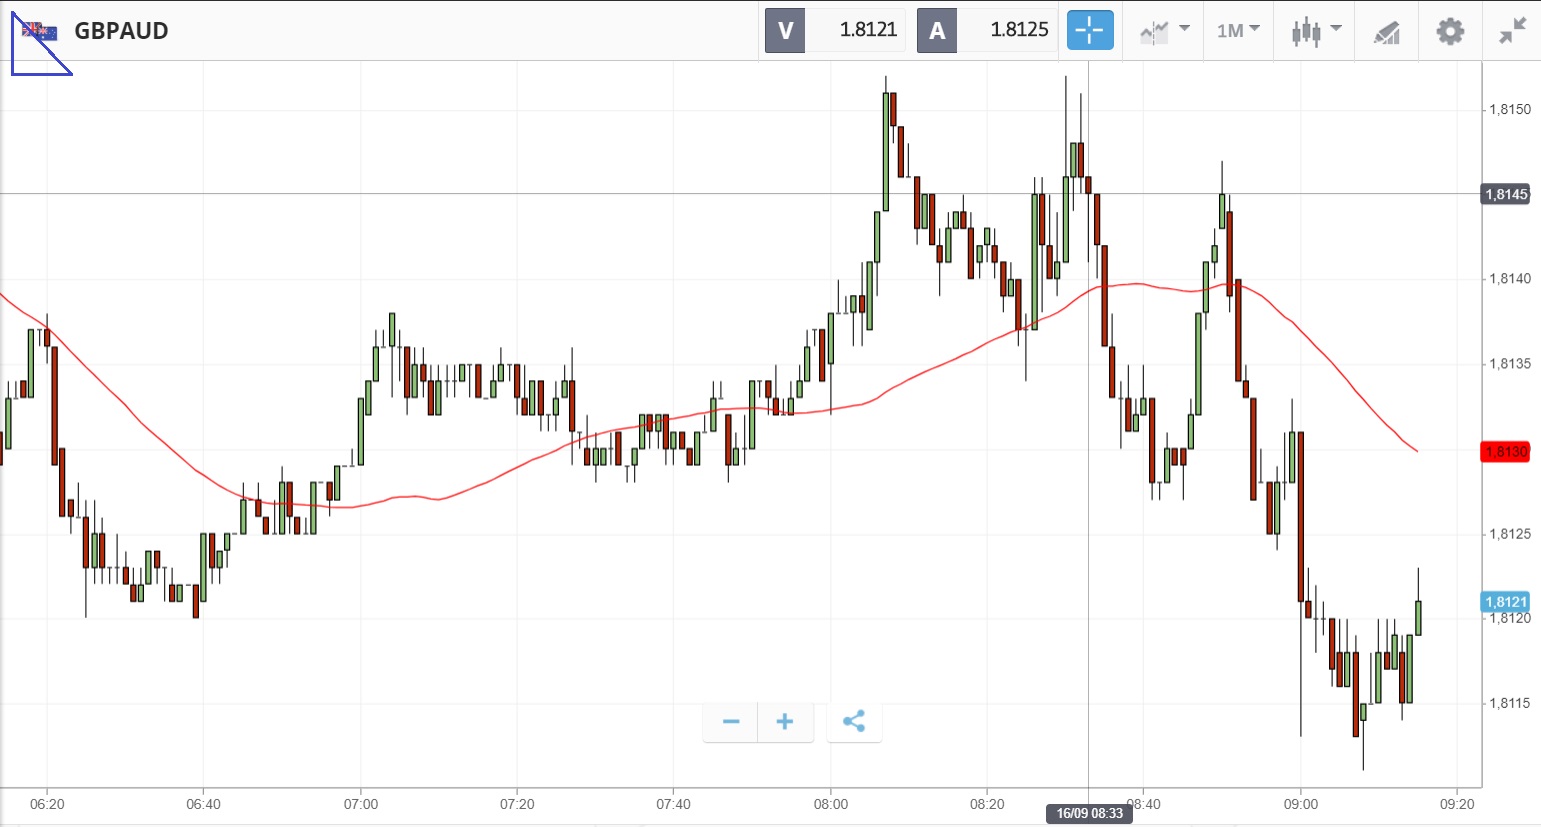
Task: Click the 06:40 time axis label
Action: (x=203, y=804)
